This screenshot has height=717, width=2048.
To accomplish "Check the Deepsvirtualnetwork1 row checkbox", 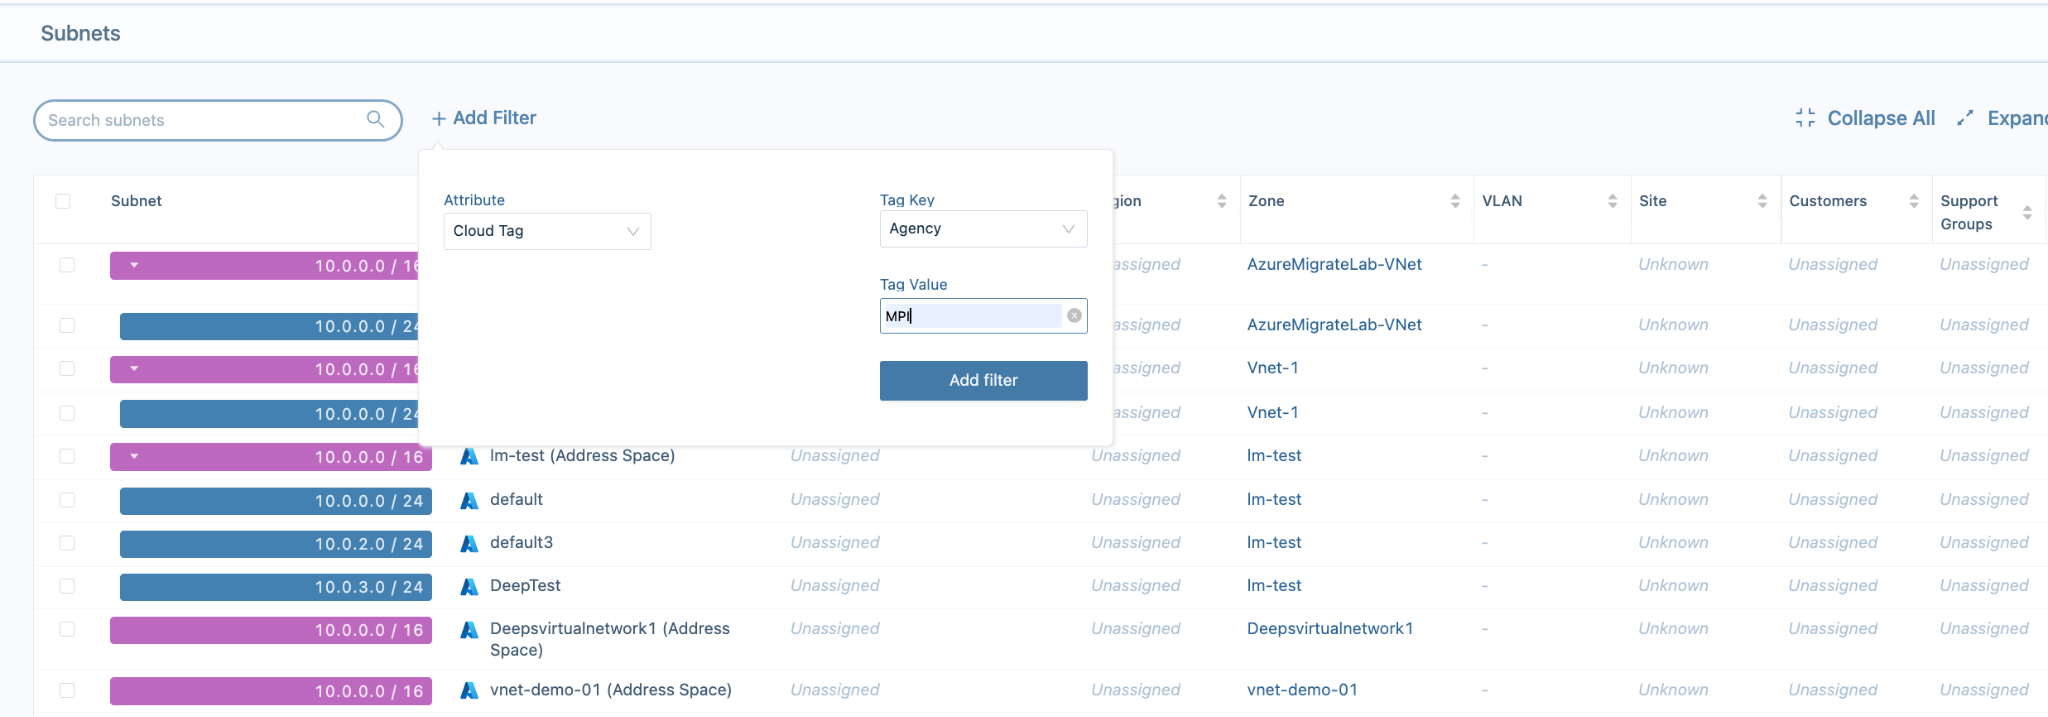I will [67, 629].
